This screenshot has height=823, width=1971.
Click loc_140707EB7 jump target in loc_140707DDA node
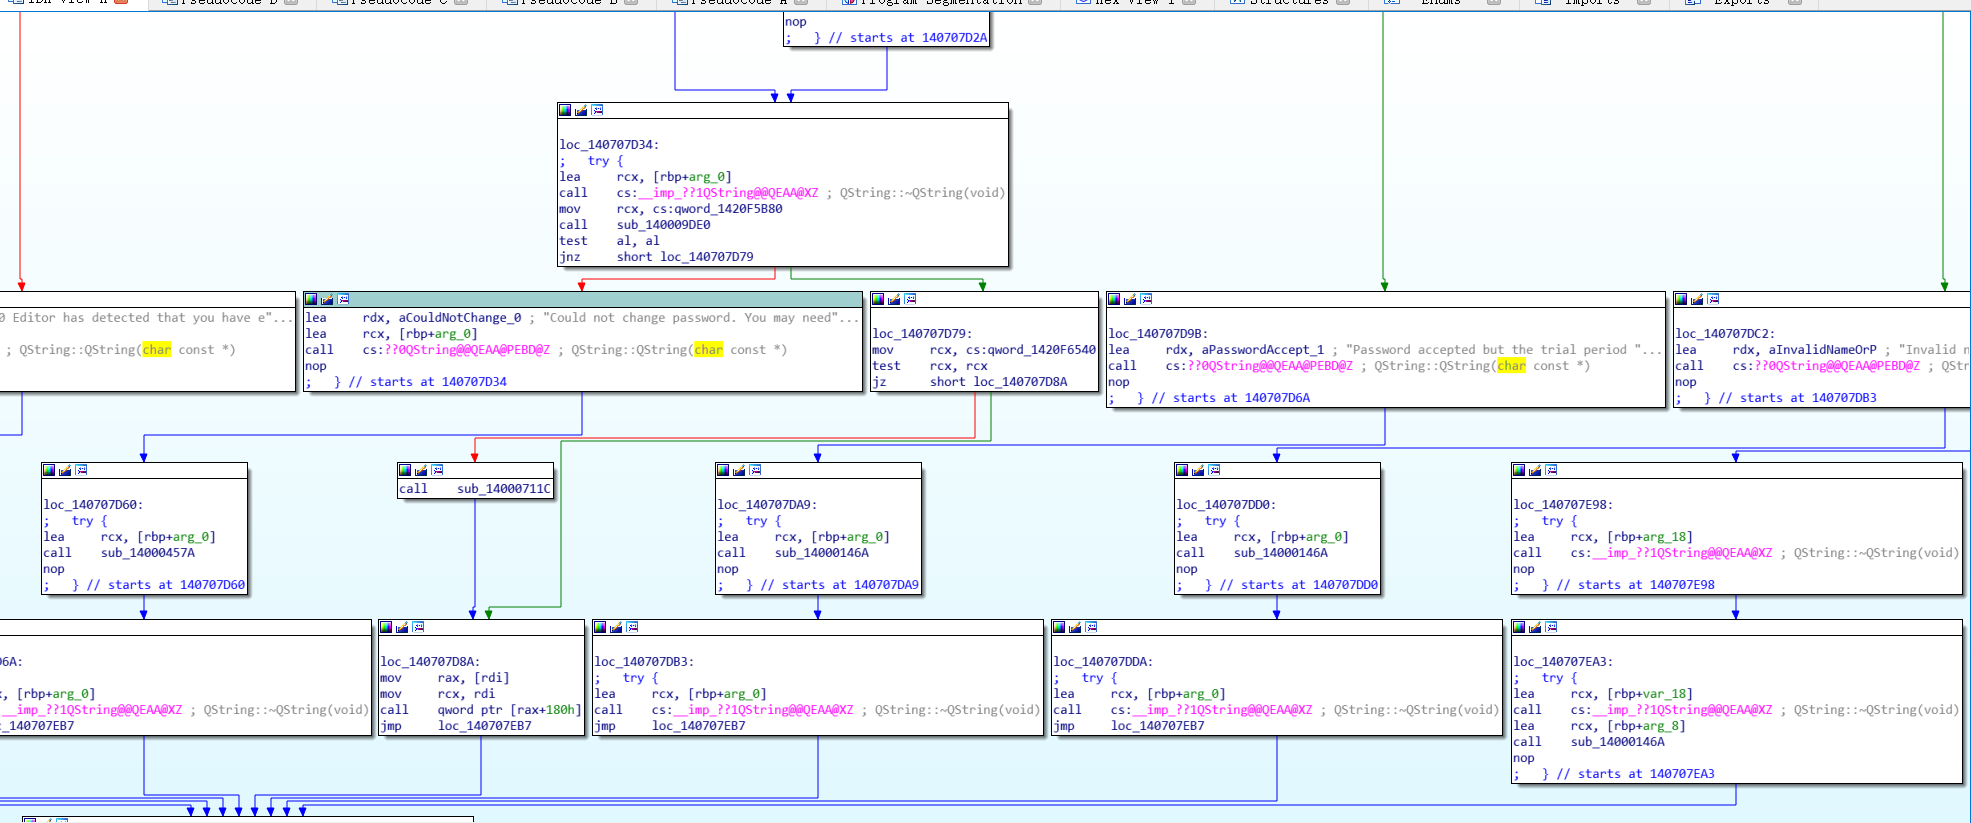point(1158,726)
